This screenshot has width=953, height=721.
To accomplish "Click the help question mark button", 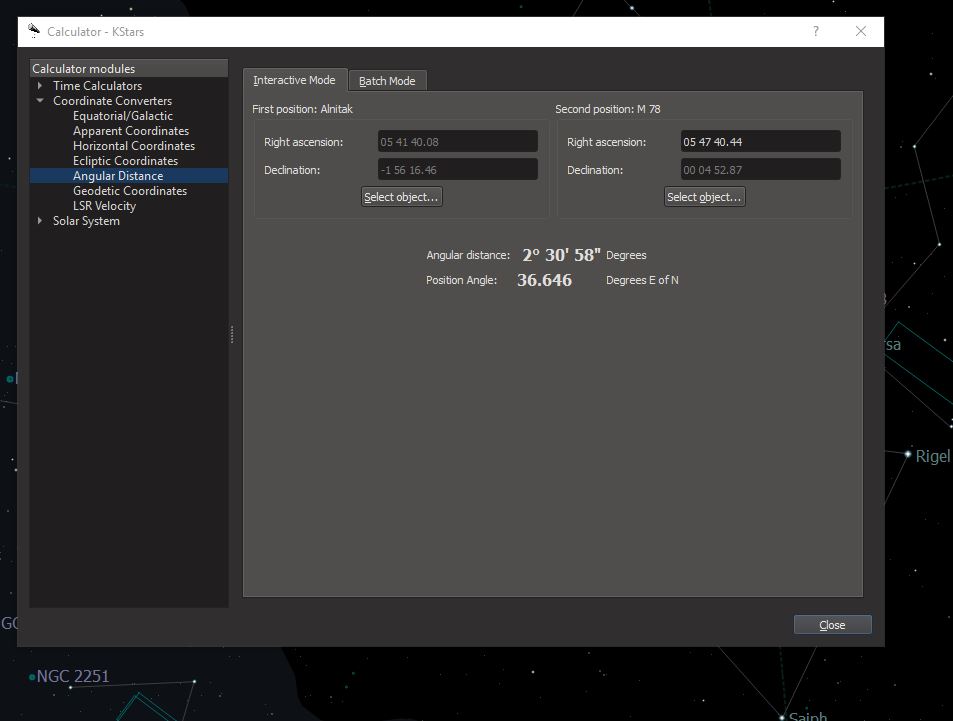I will (x=816, y=31).
